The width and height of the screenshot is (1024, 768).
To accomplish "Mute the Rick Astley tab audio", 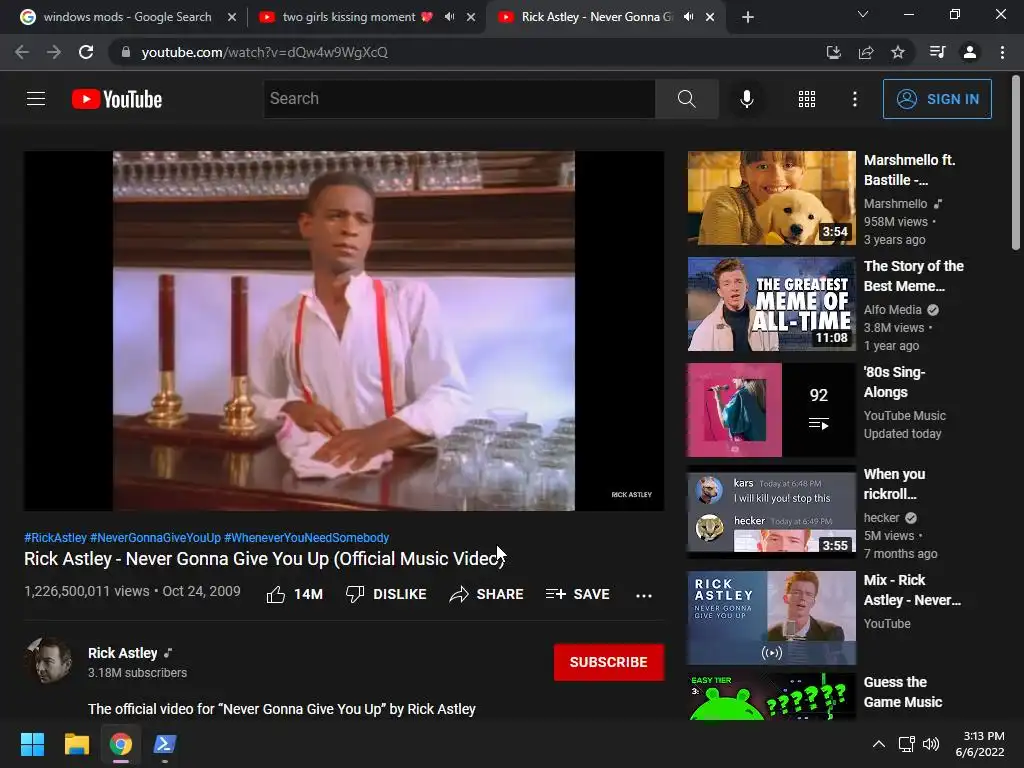I will 688,17.
